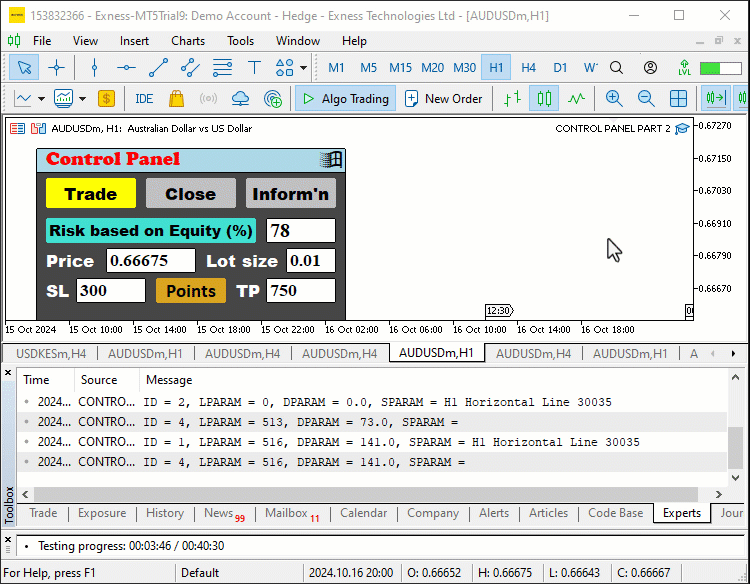The image size is (750, 584).
Task: Select the trendline drawing tool
Action: point(158,67)
